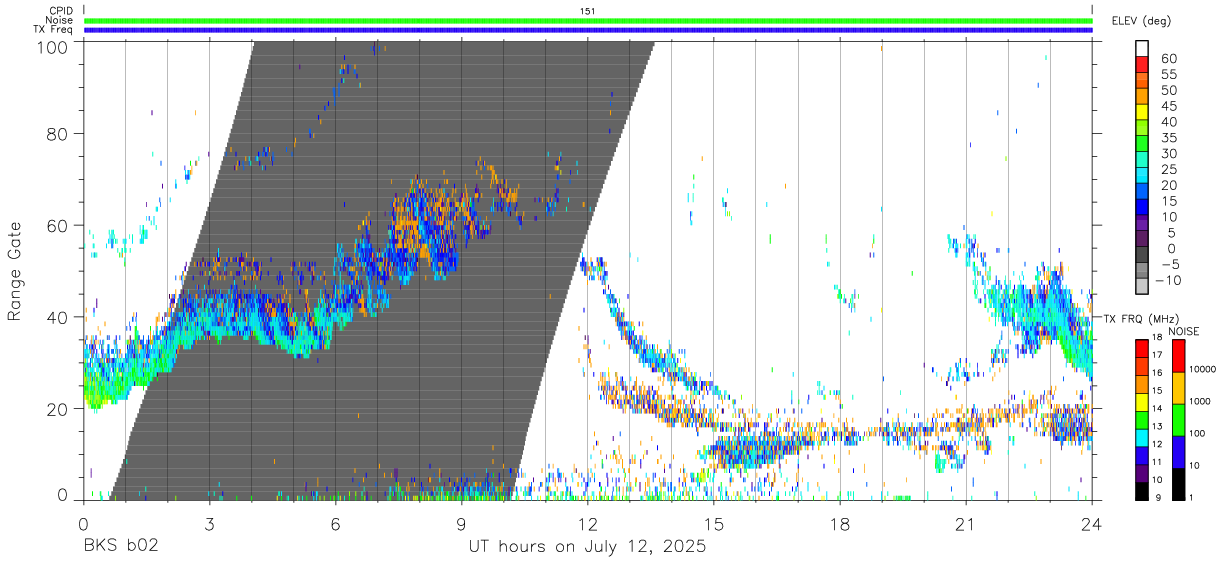Click UT hour tick label 12
The height and width of the screenshot is (567, 1228).
(588, 524)
